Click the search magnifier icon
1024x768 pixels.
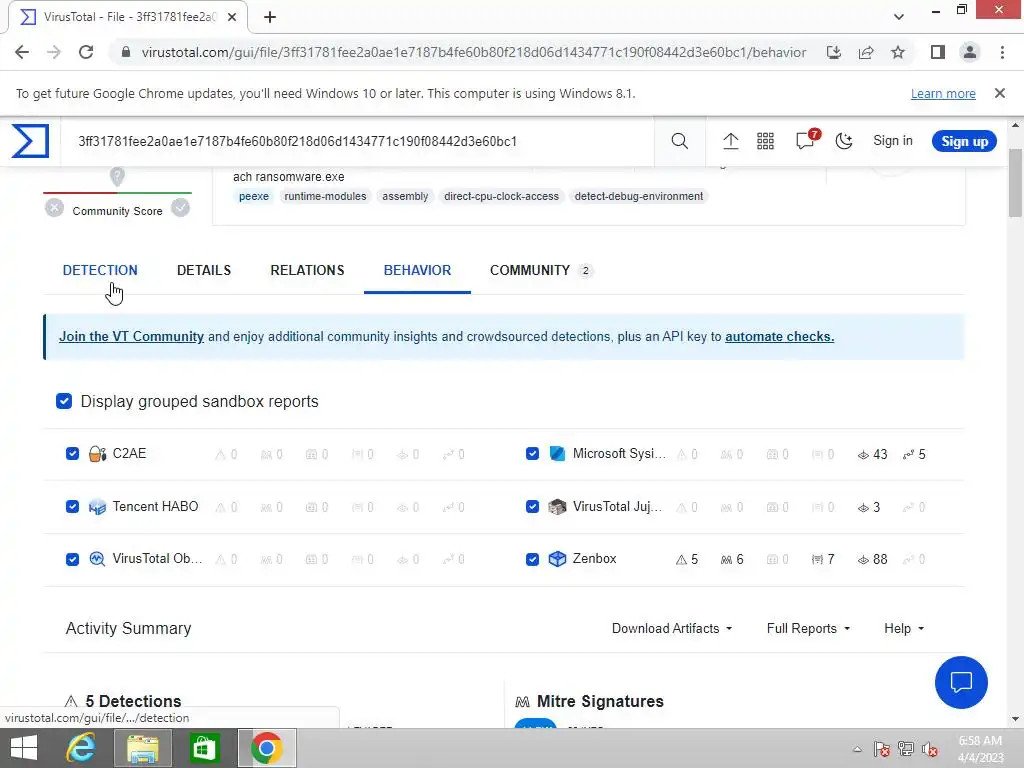pos(679,141)
